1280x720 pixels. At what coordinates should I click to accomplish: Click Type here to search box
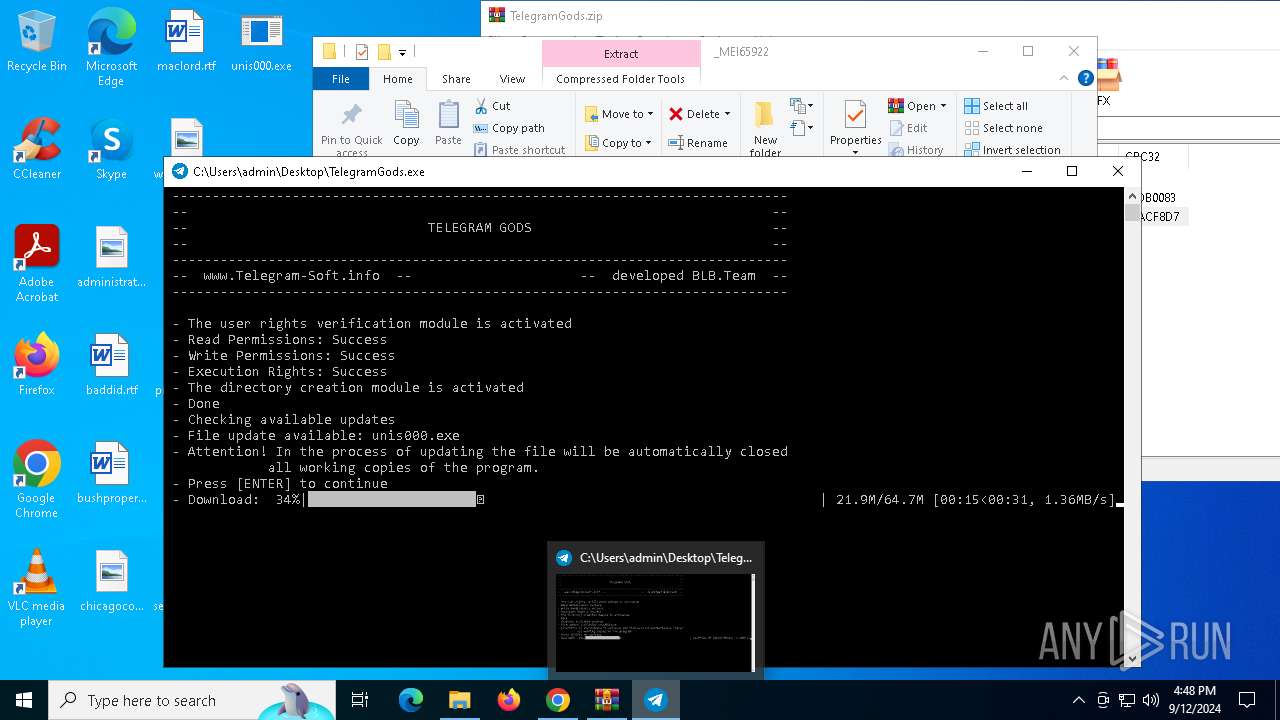tap(192, 700)
